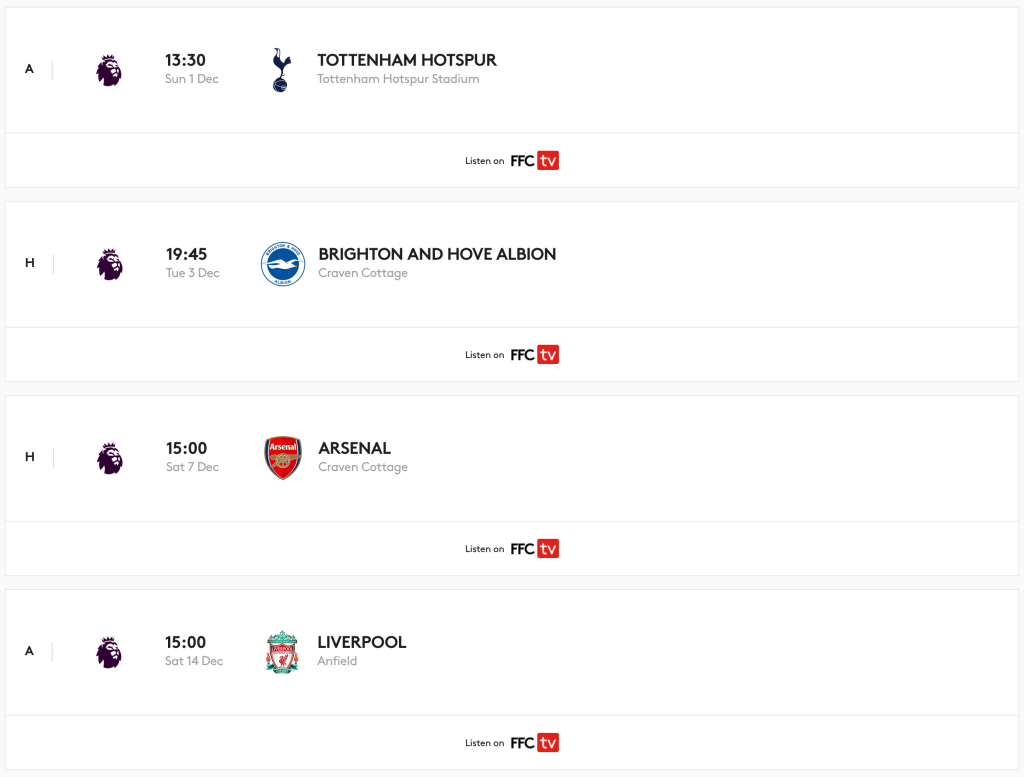The image size is (1024, 777).
Task: Click the 13:30 Sun 1 Dec kickoff time
Action: pos(191,69)
